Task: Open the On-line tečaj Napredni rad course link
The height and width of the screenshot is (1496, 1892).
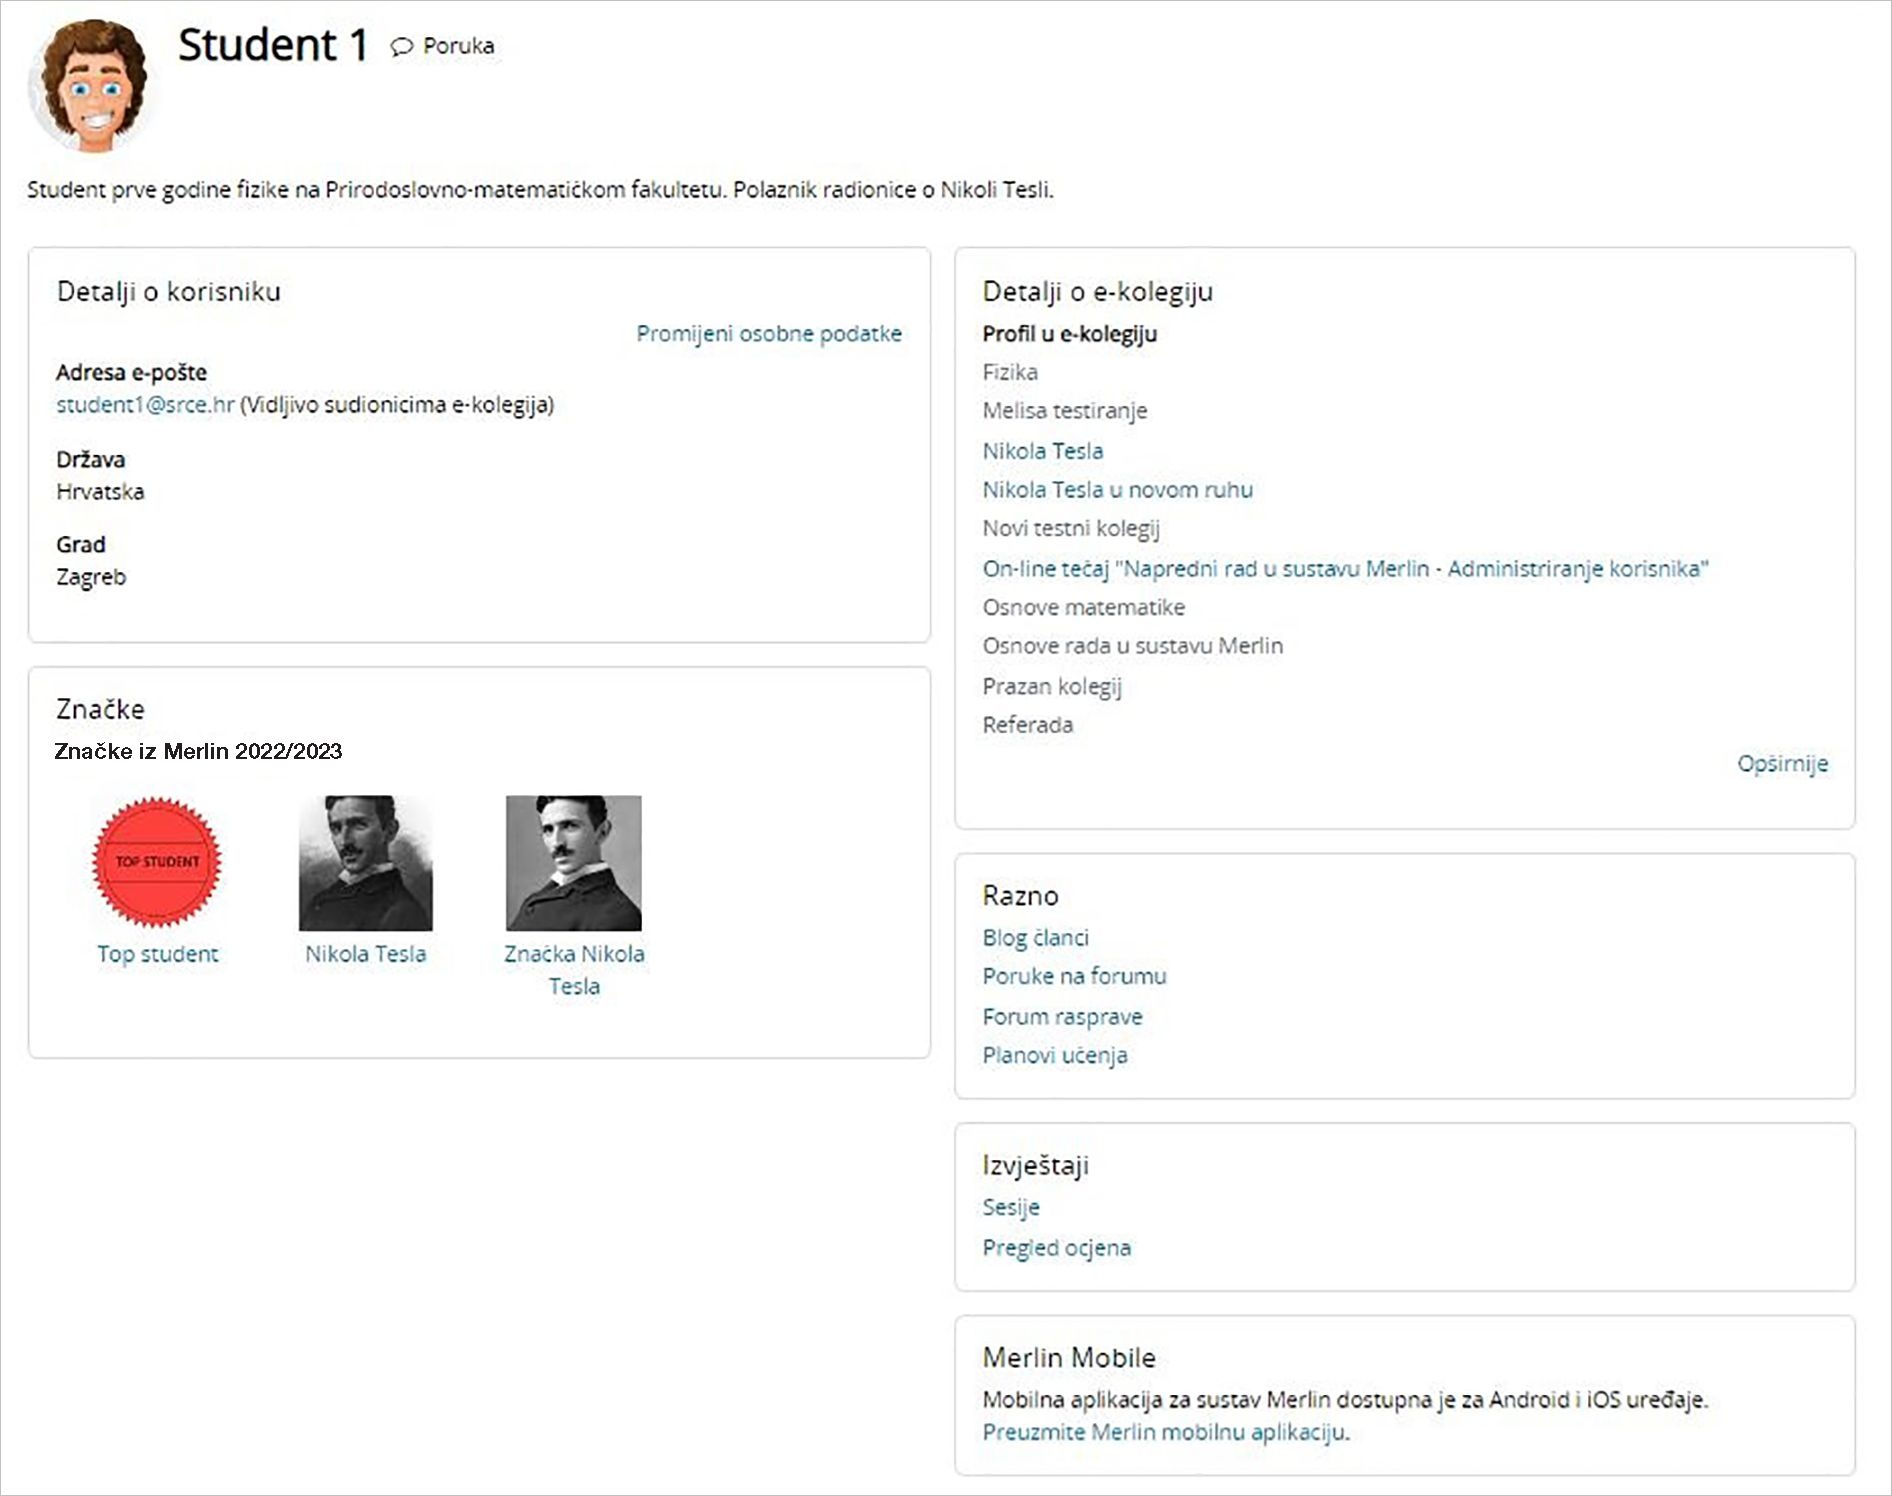Action: click(x=1345, y=569)
